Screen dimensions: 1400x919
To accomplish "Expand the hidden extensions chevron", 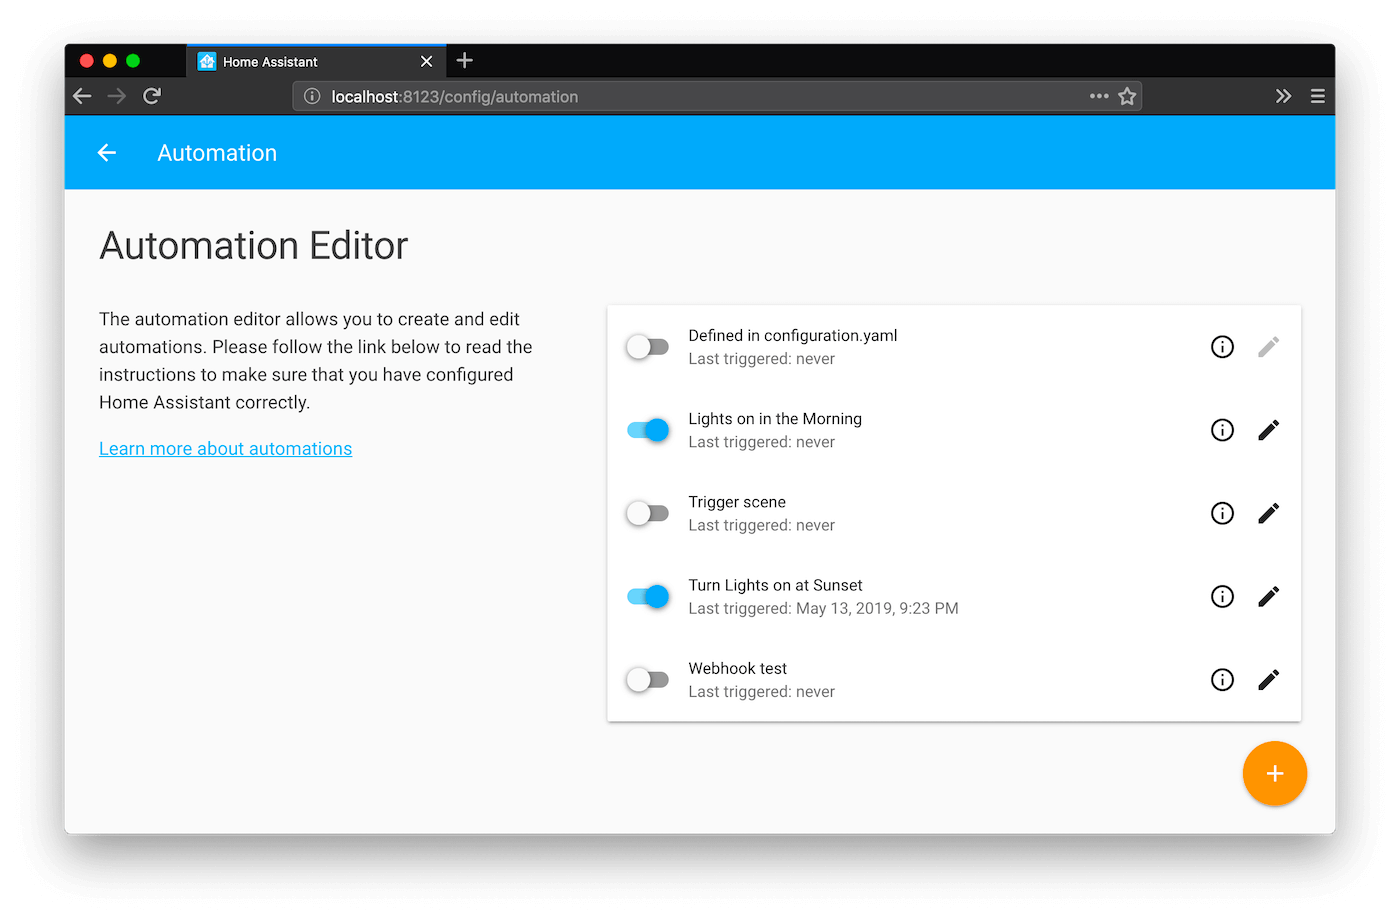I will [1283, 95].
